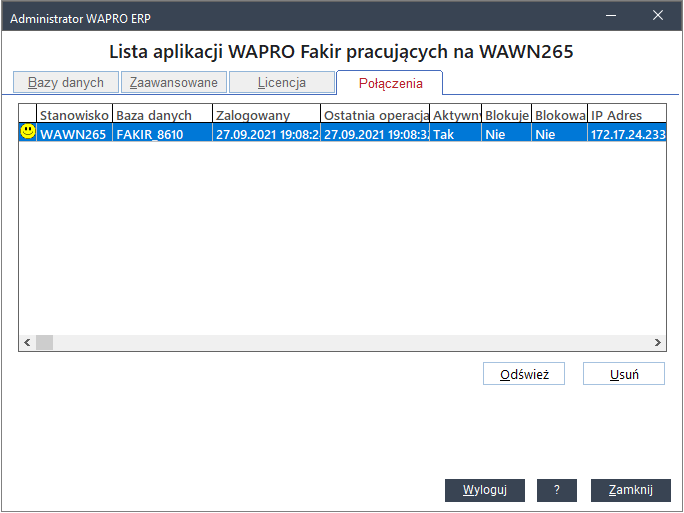The image size is (684, 513).
Task: Click the horizontal scrollbar left arrow
Action: (x=27, y=342)
